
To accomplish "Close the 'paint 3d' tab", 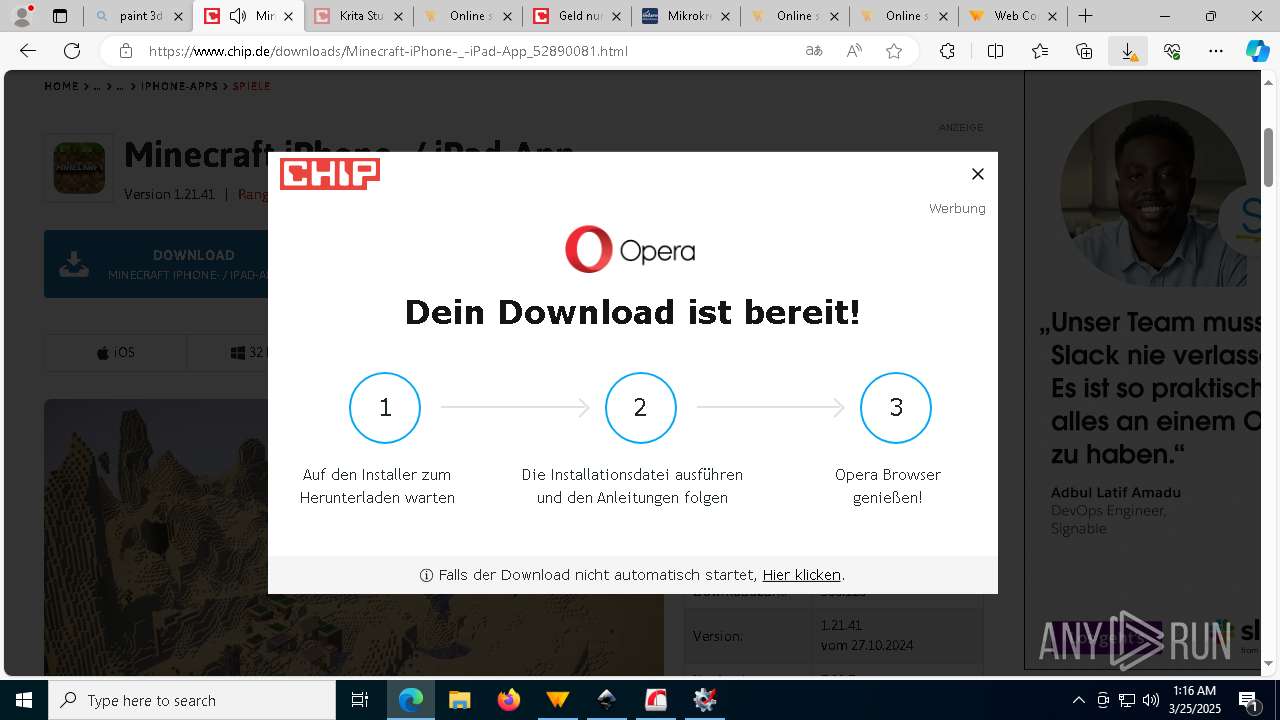I will 178,16.
